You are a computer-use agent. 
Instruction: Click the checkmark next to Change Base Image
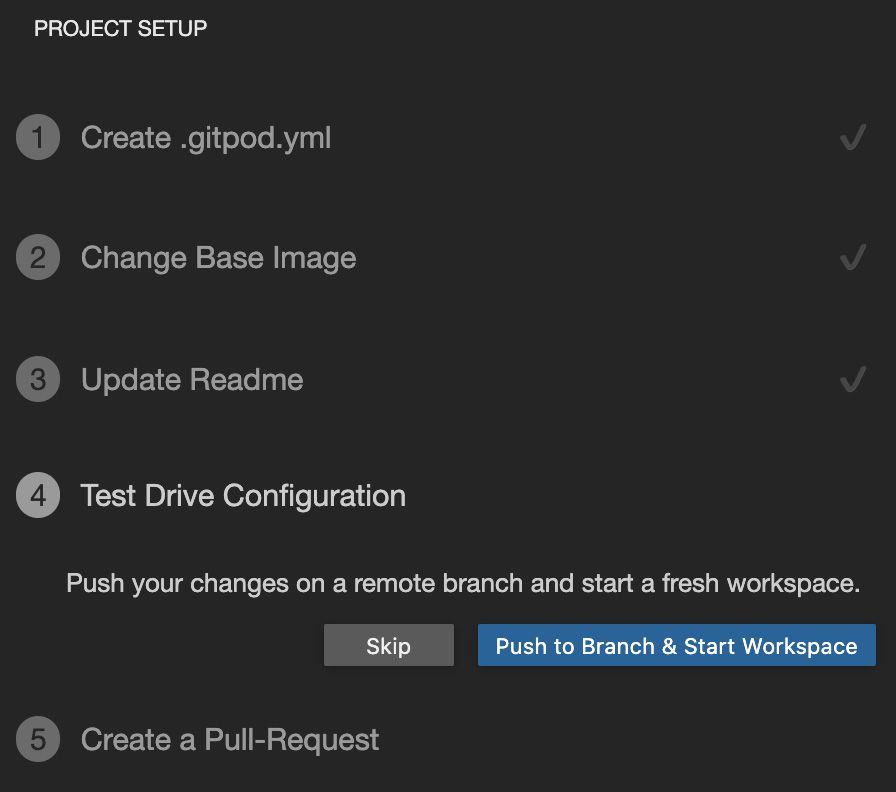[x=853, y=257]
